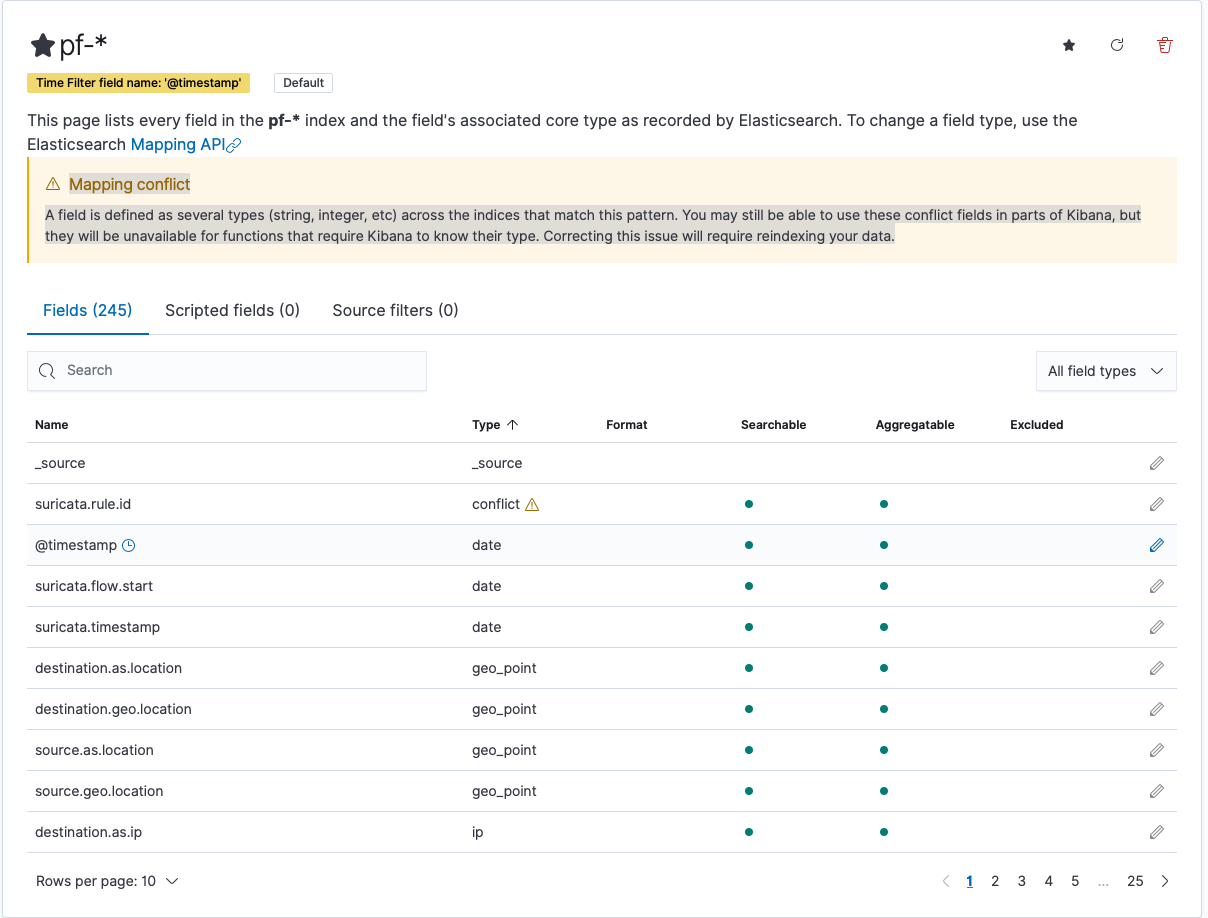Open the All field types dropdown
Screen dimensions: 1208x918
pyautogui.click(x=1106, y=371)
